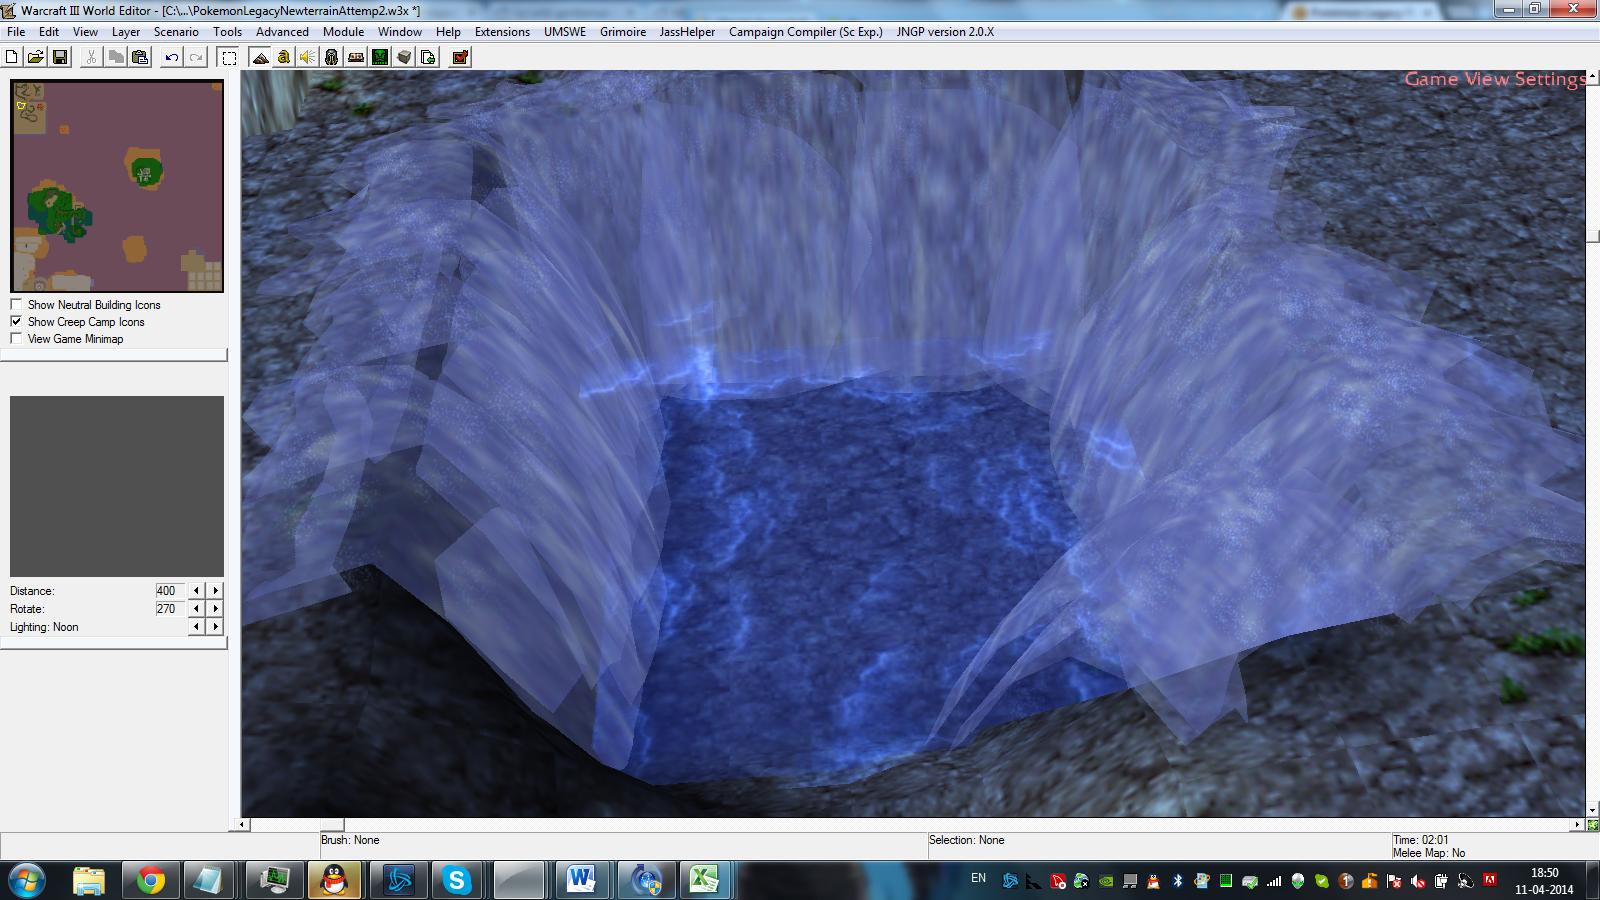Click the Bluetooth icon in system tray
This screenshot has height=900, width=1600.
click(1177, 881)
